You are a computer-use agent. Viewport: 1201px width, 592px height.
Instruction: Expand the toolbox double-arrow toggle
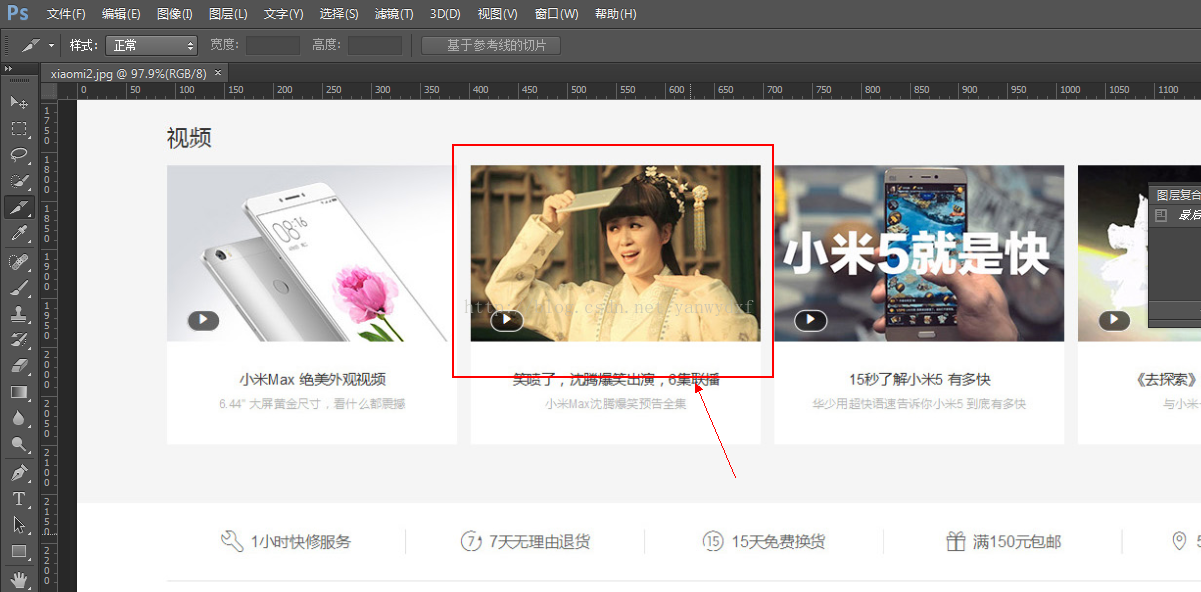[x=8, y=68]
